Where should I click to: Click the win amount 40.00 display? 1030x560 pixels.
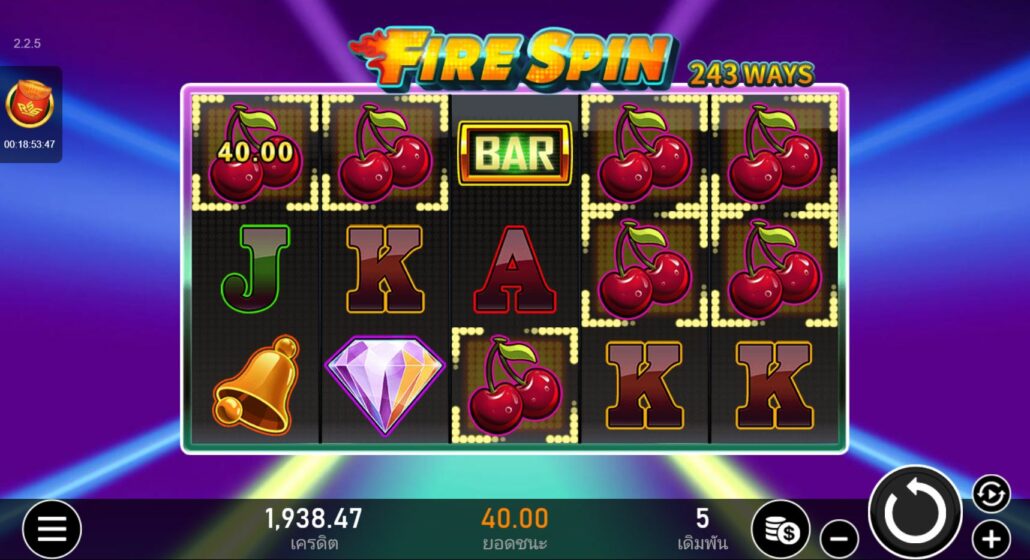point(514,519)
